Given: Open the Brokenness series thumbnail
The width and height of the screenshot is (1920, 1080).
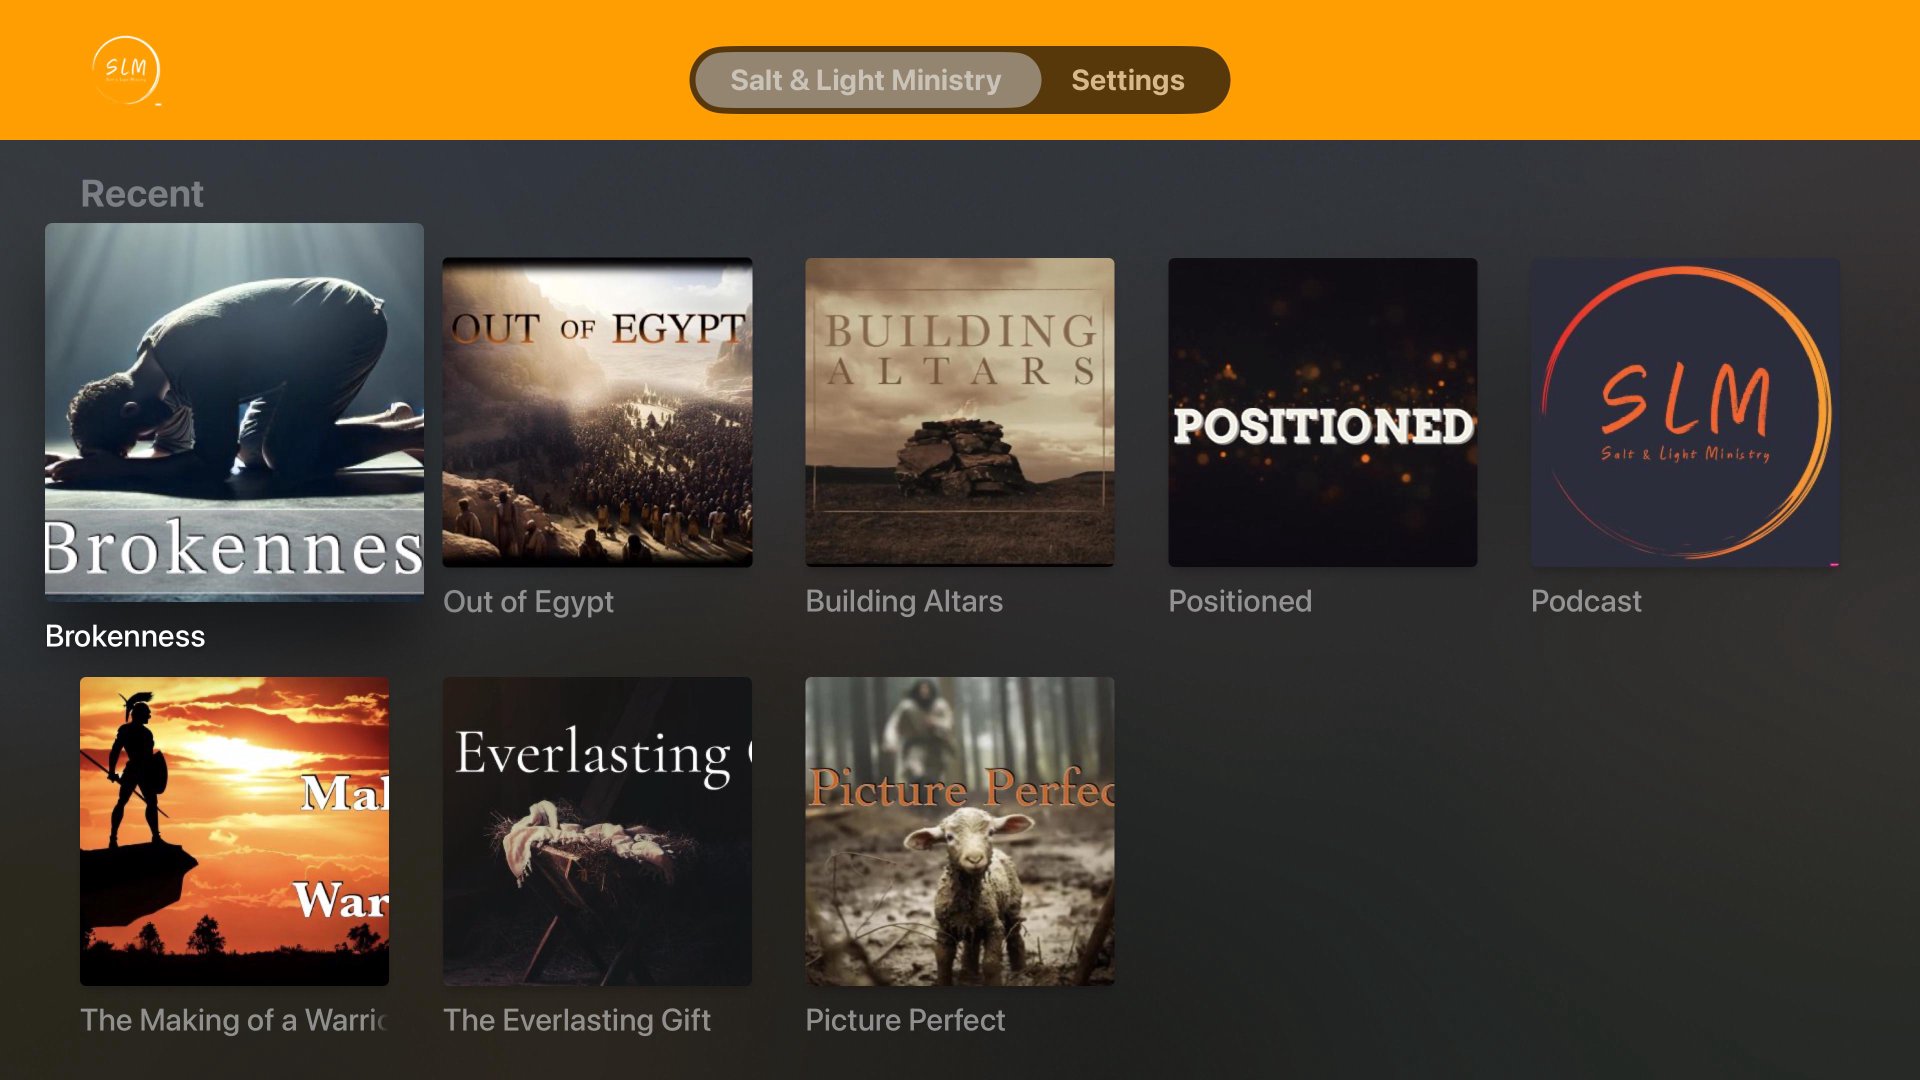Looking at the screenshot, I should coord(234,412).
